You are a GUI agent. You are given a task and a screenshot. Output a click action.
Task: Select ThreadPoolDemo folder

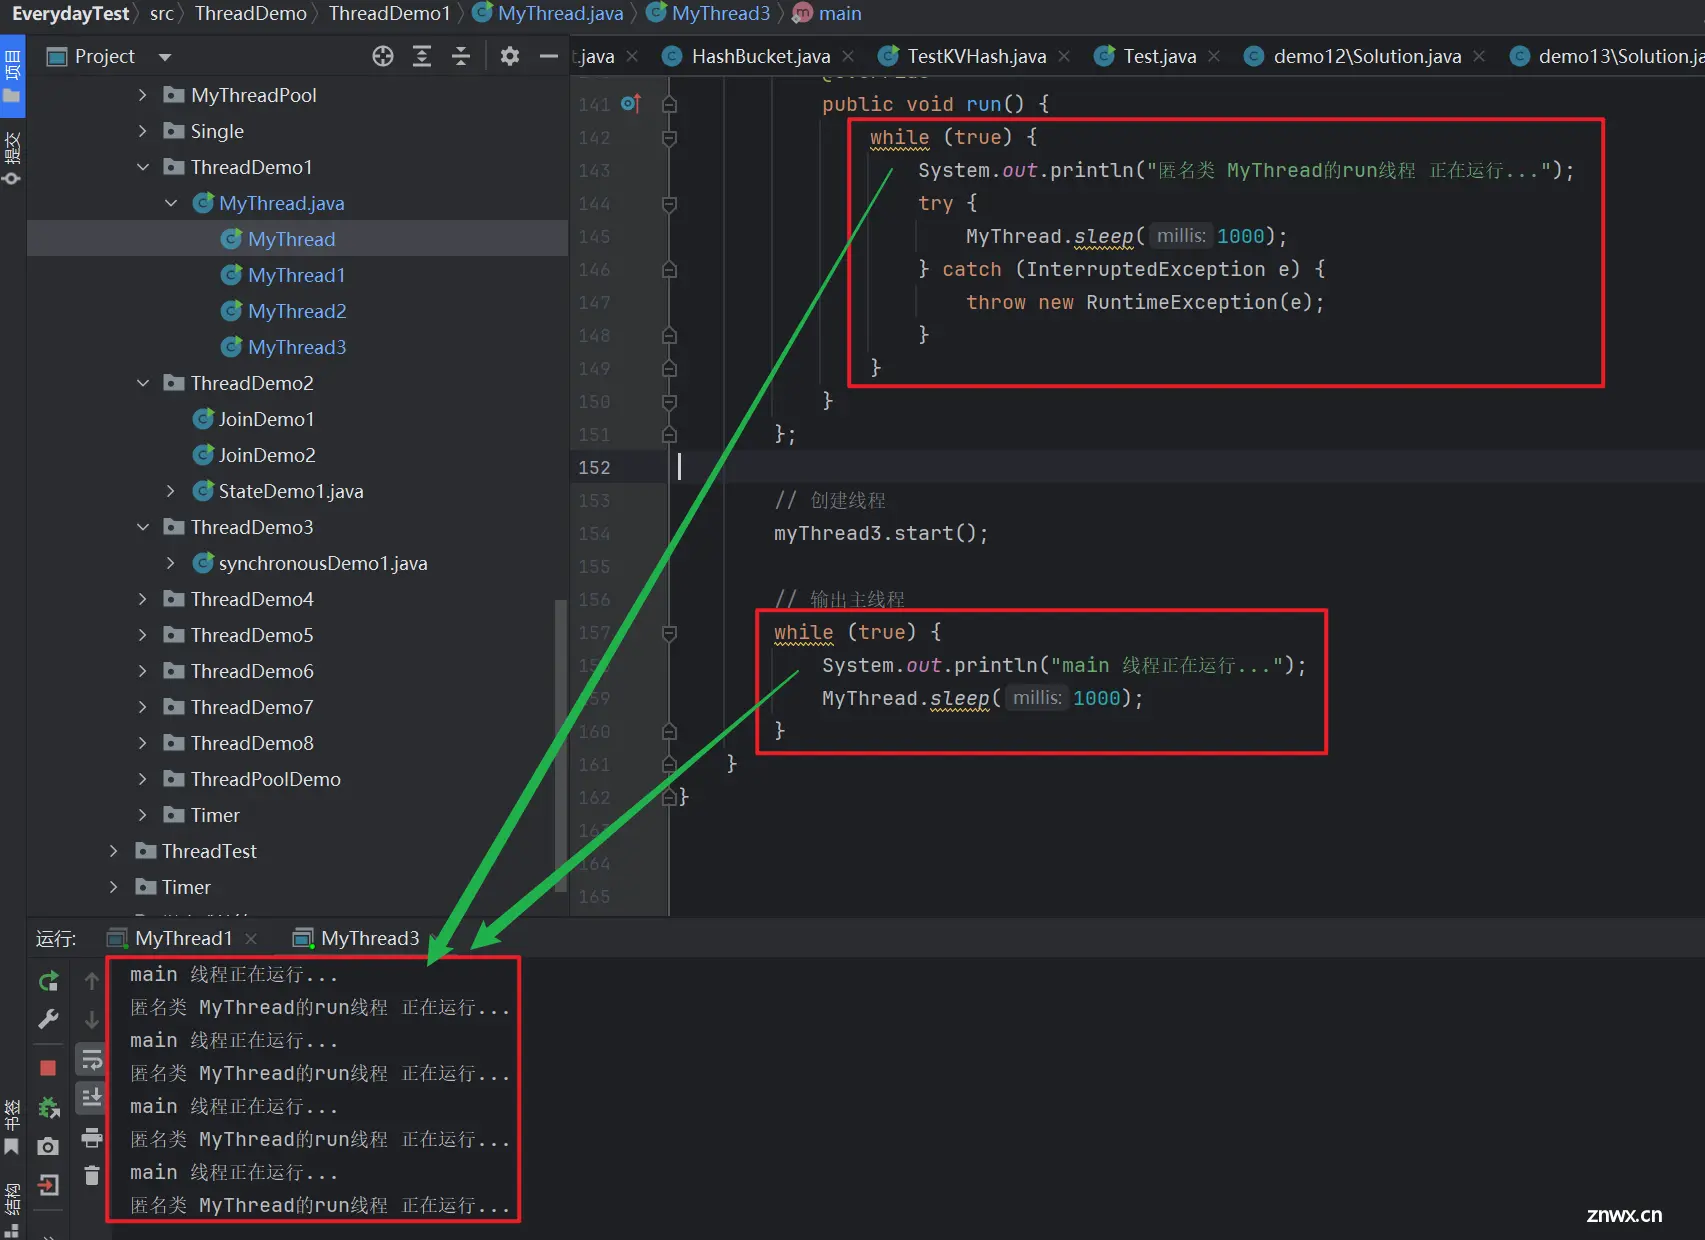(265, 779)
